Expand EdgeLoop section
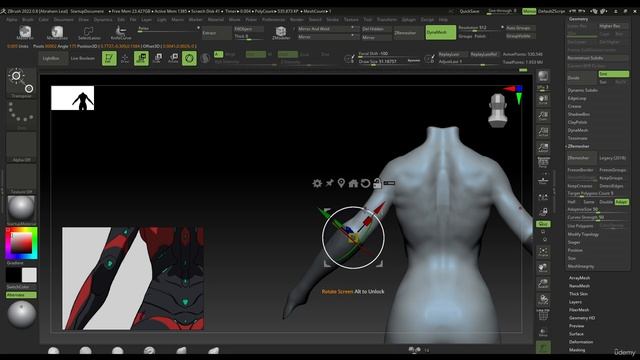 577,98
